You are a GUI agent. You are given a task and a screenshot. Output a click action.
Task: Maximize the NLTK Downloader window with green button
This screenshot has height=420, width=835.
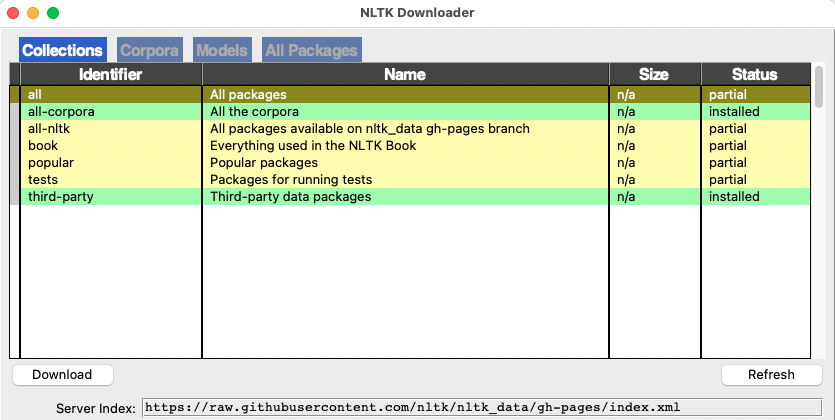[x=53, y=13]
